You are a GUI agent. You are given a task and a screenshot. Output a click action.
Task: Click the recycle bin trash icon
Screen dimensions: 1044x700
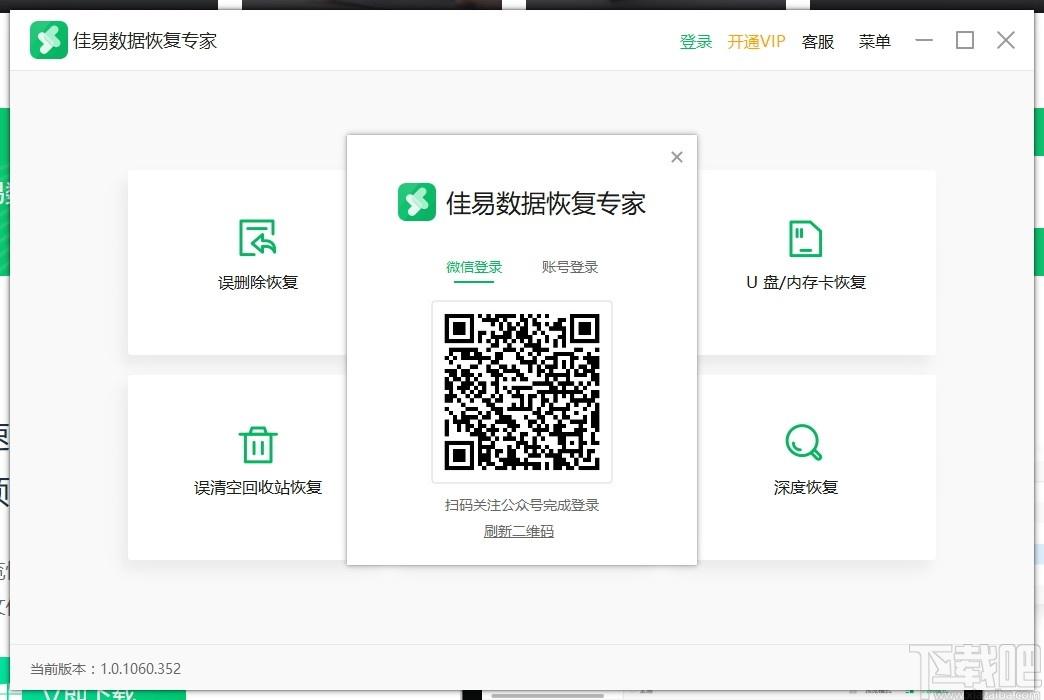258,444
